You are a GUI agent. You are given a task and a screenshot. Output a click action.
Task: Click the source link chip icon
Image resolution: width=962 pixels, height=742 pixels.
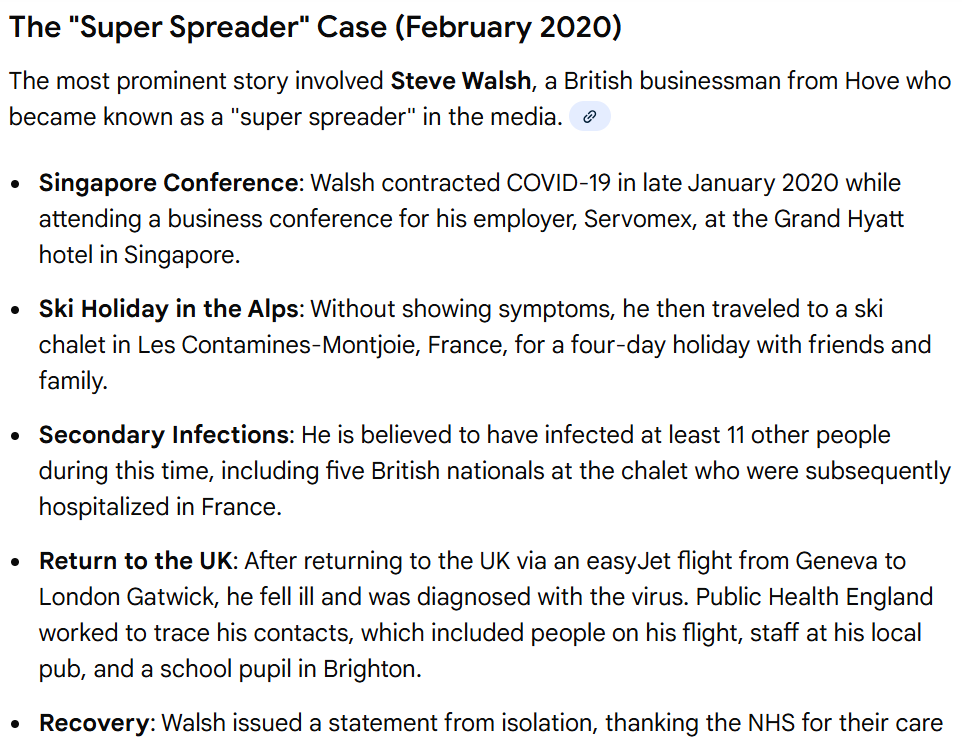[590, 117]
